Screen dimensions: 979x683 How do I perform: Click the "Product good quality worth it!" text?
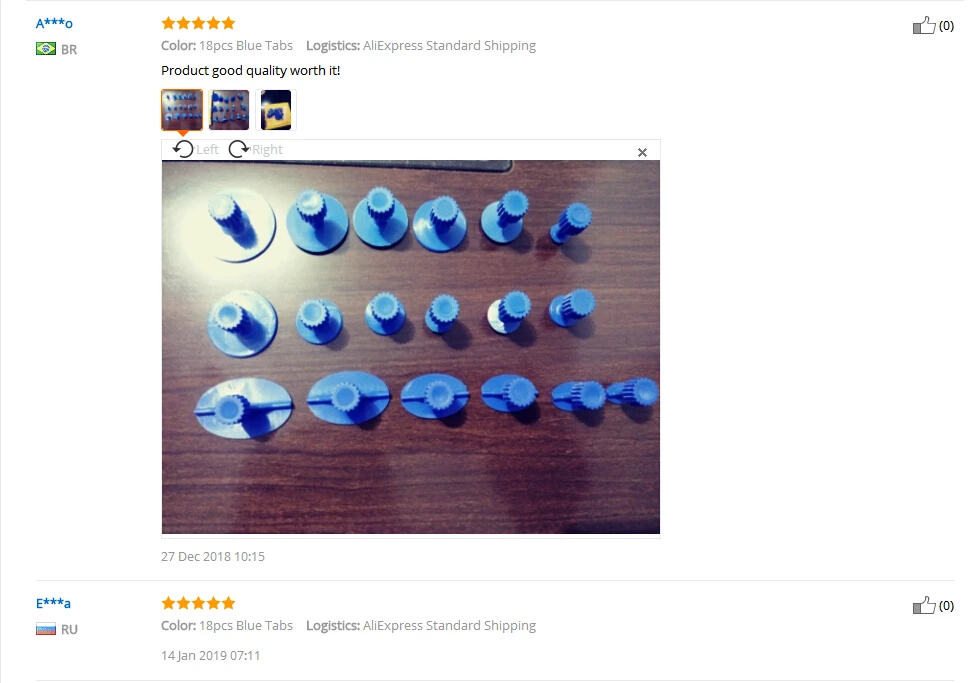[250, 71]
